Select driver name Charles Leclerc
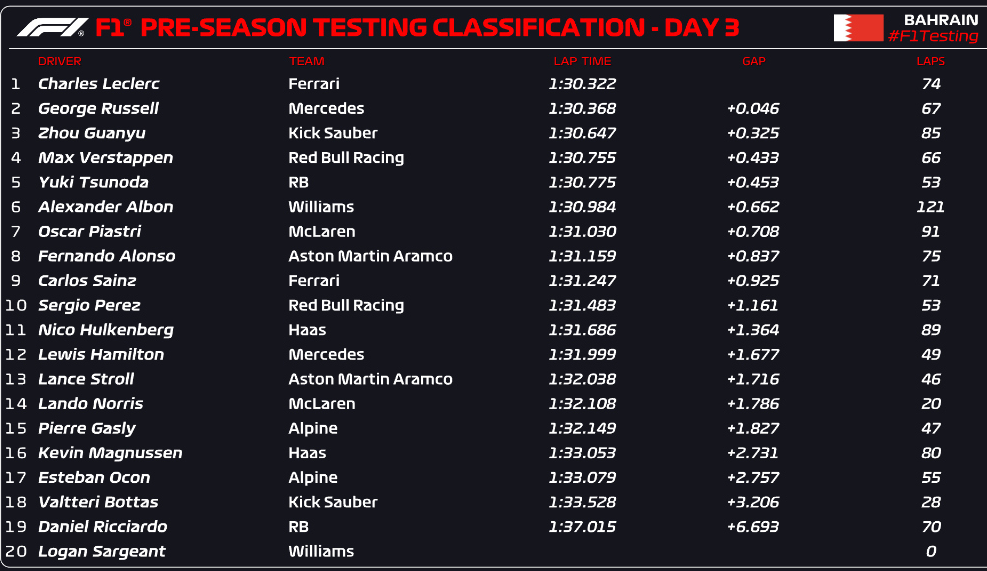This screenshot has width=987, height=571. [99, 84]
